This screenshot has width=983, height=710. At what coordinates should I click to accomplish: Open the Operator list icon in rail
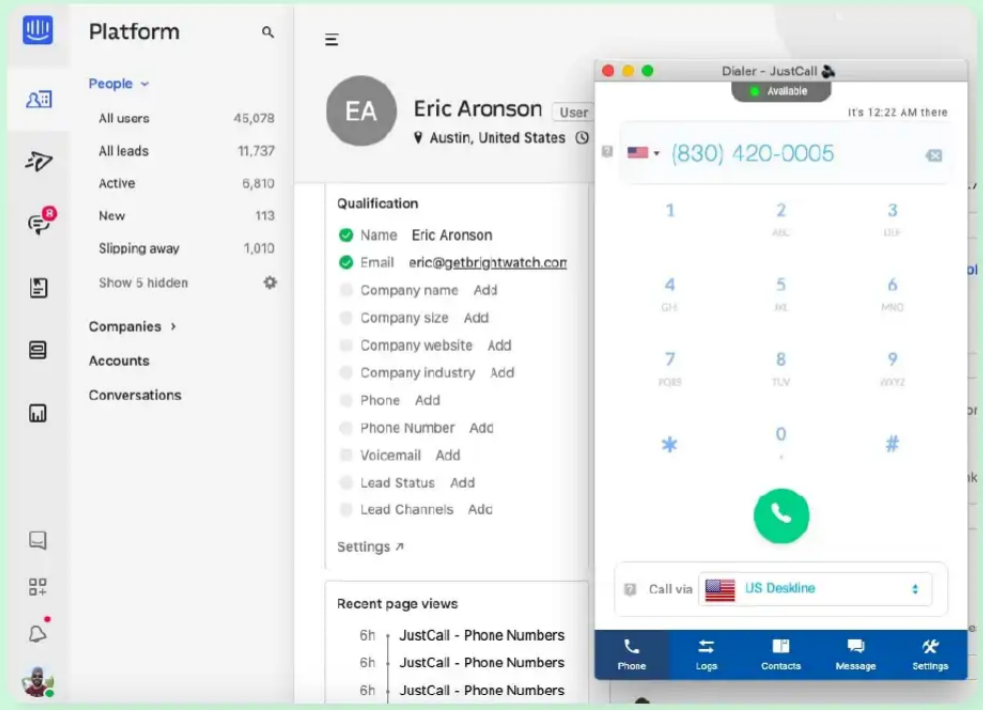38,350
